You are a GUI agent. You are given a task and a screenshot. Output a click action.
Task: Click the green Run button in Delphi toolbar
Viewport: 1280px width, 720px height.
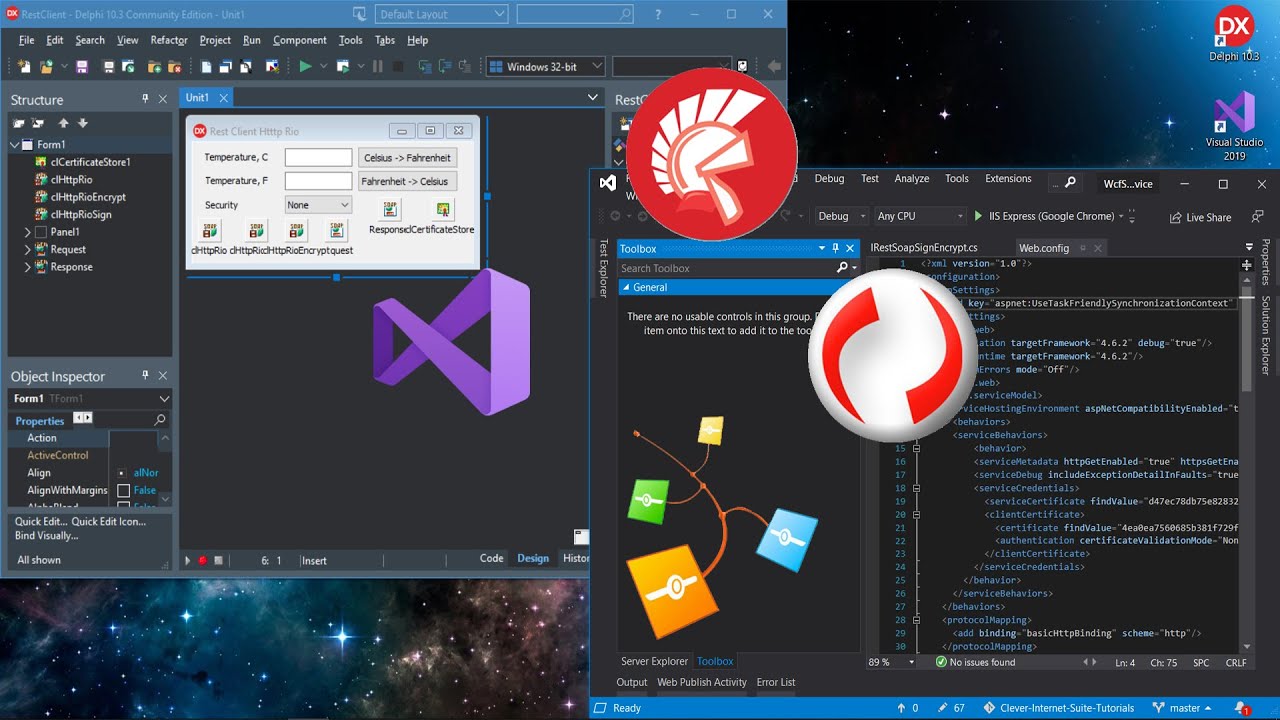[305, 67]
